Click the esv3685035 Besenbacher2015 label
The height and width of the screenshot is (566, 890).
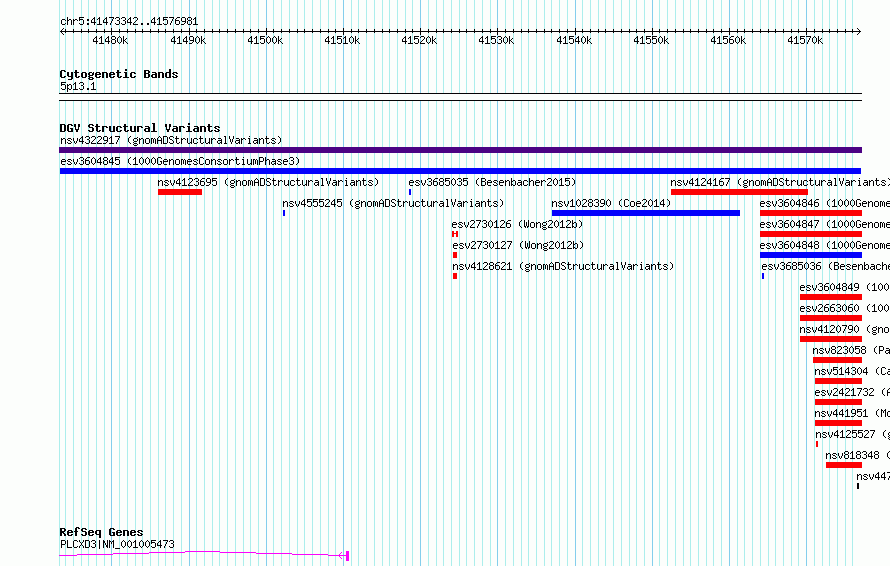coord(492,182)
